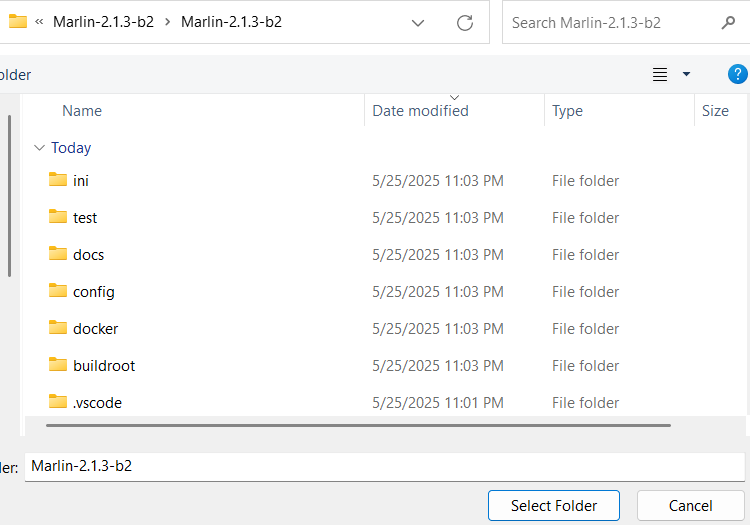Select the ini folder icon
The height and width of the screenshot is (525, 750).
(58, 180)
